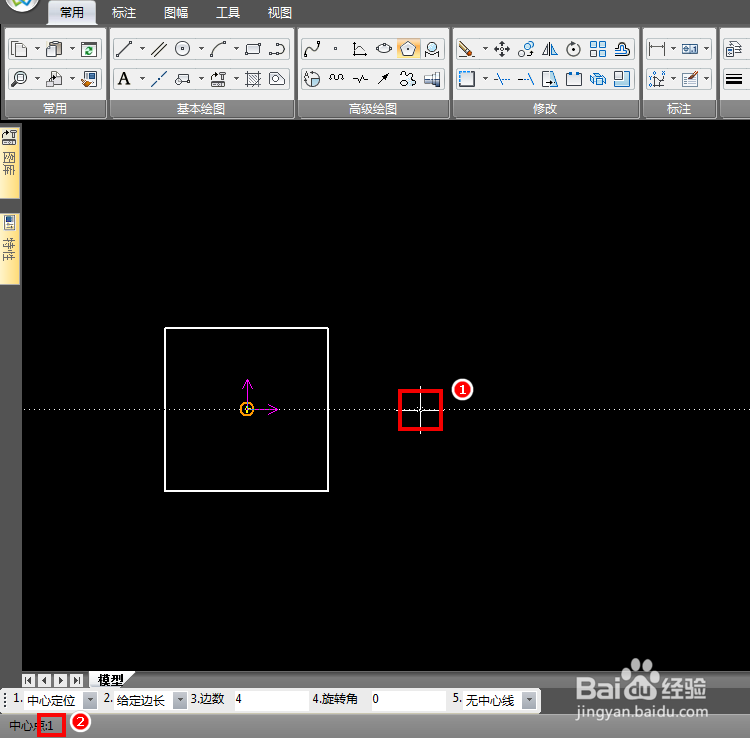Click the Trim tool

click(502, 78)
